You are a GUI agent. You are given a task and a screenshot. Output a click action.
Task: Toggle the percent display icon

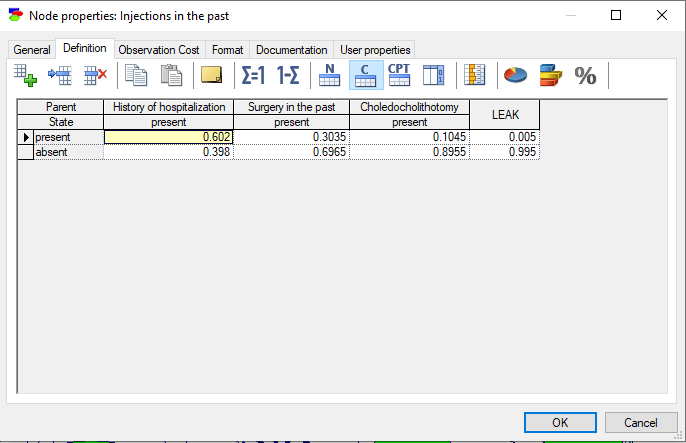(x=585, y=76)
